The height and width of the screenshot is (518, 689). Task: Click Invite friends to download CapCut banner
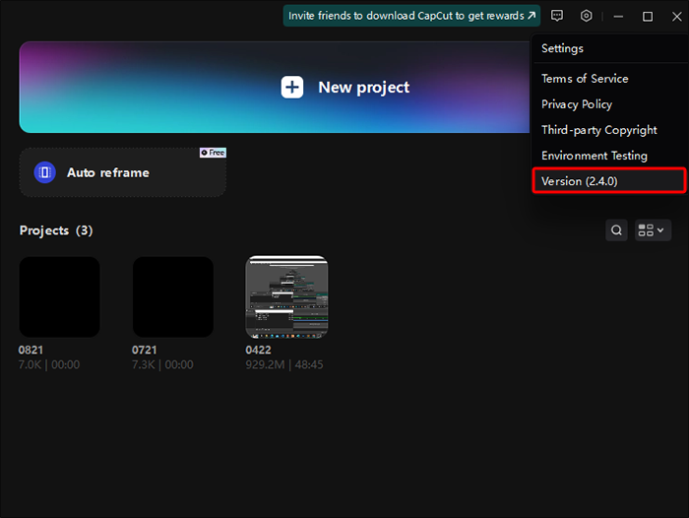point(412,16)
